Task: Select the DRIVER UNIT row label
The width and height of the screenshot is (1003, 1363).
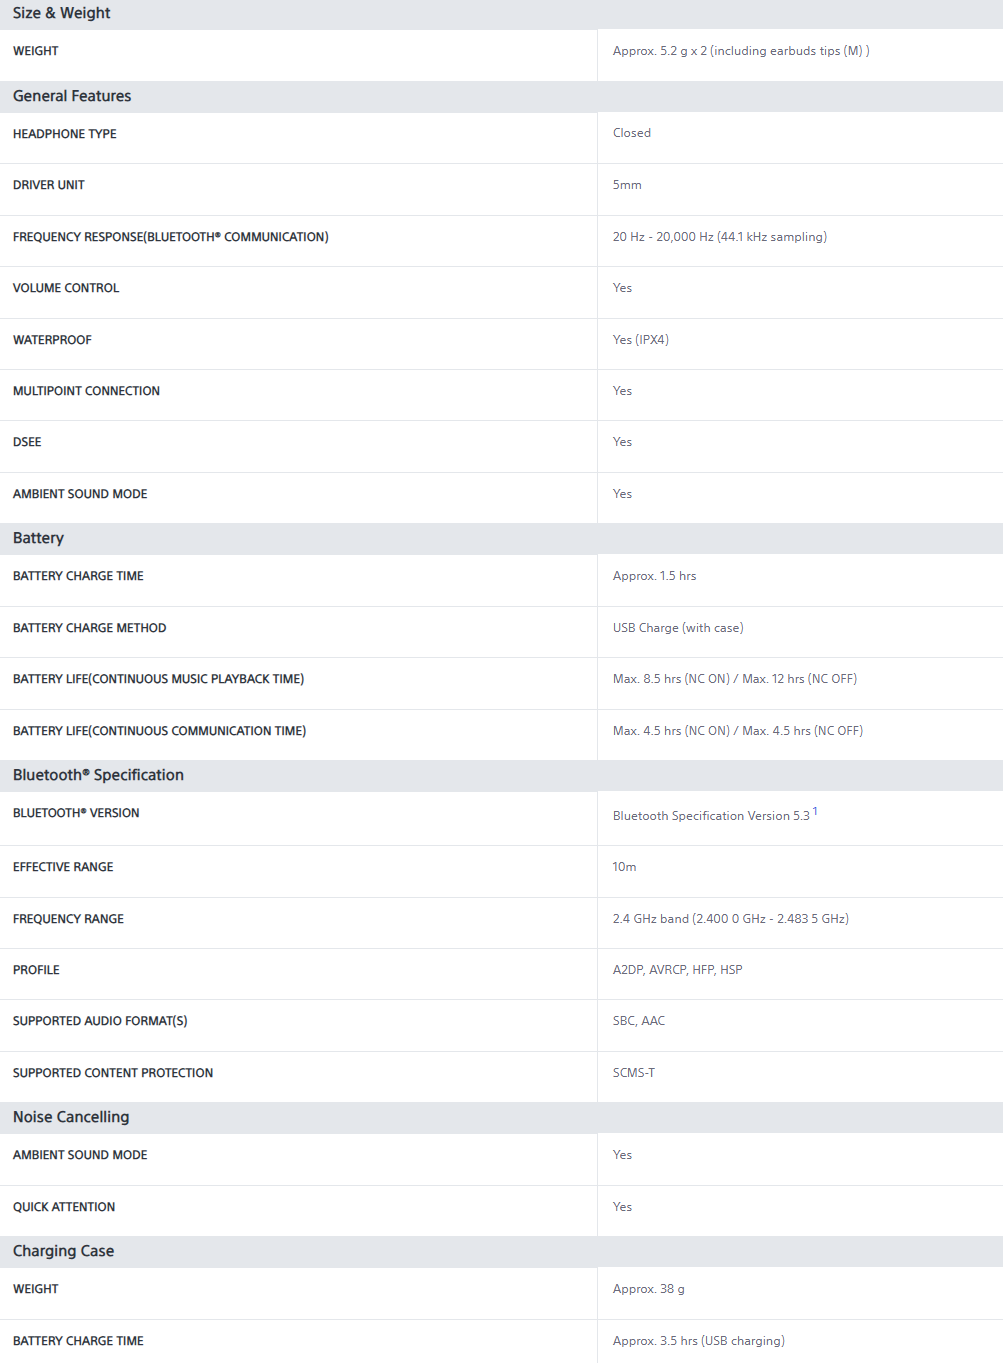Action: (49, 185)
